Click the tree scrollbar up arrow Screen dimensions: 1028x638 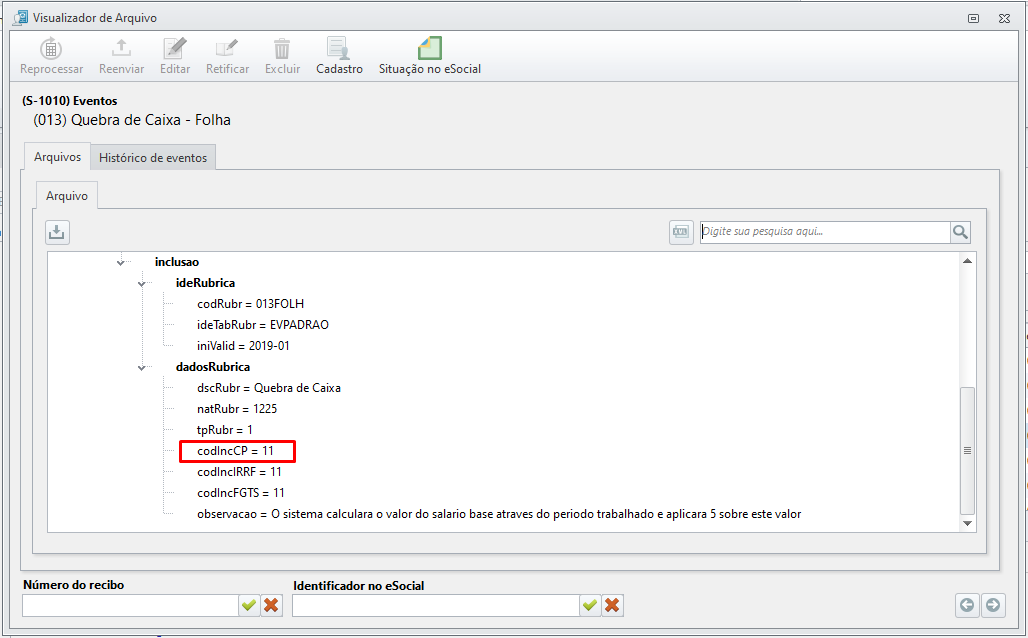(x=967, y=261)
